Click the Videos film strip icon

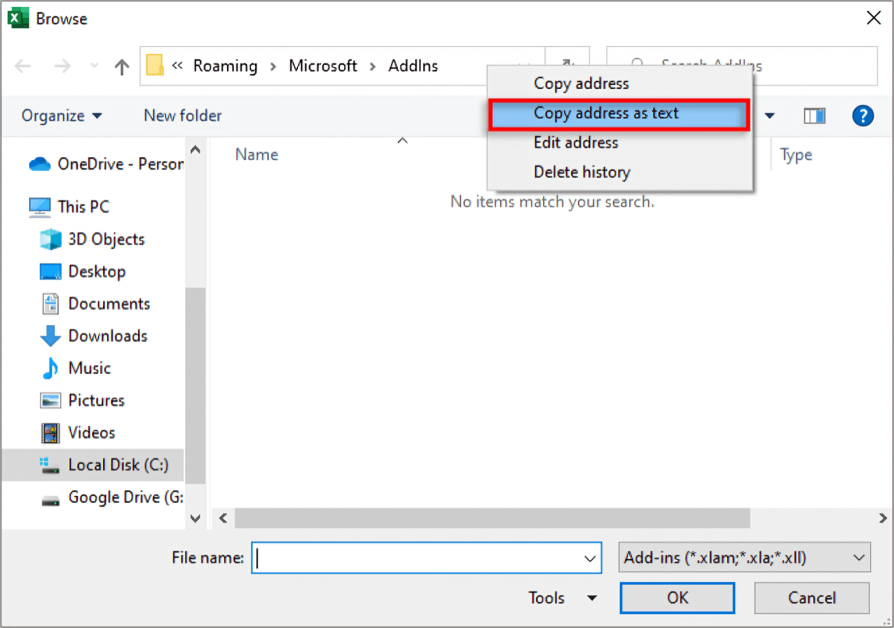50,433
